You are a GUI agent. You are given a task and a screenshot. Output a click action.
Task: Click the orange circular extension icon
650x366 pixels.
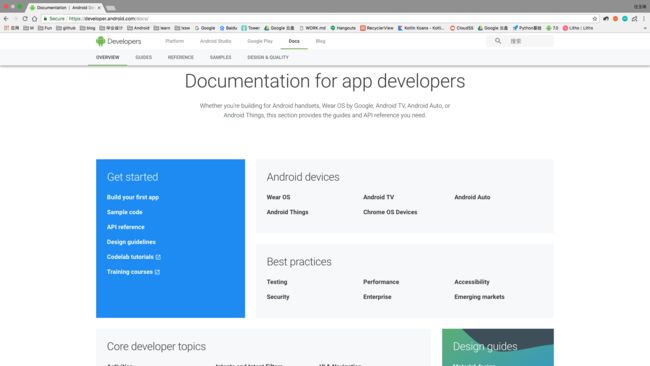click(615, 19)
